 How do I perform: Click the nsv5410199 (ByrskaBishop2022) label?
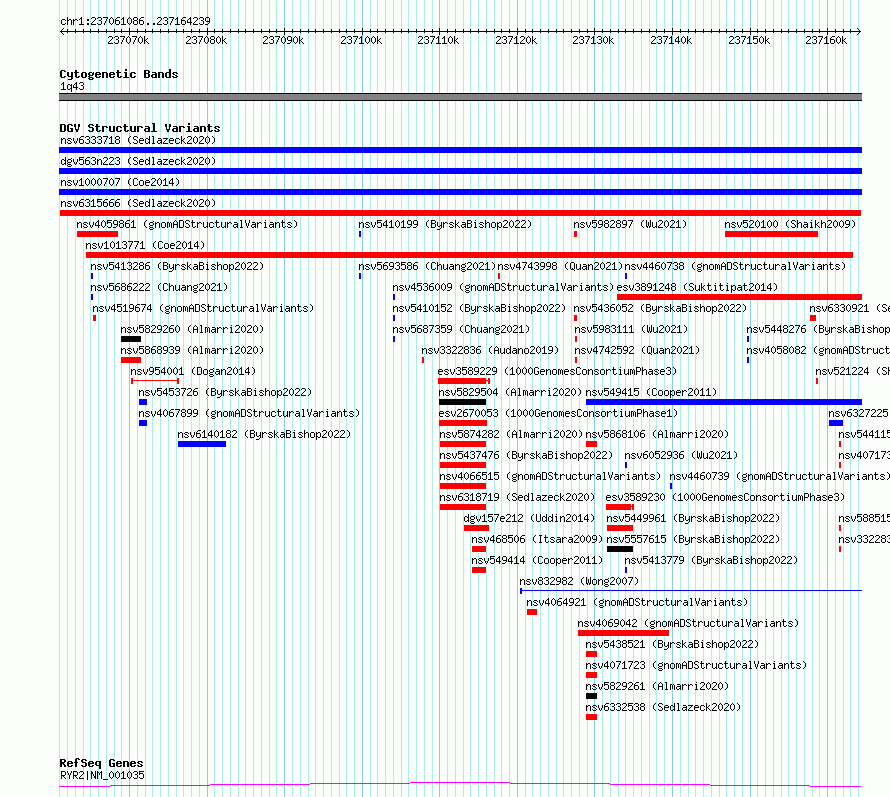[x=445, y=224]
